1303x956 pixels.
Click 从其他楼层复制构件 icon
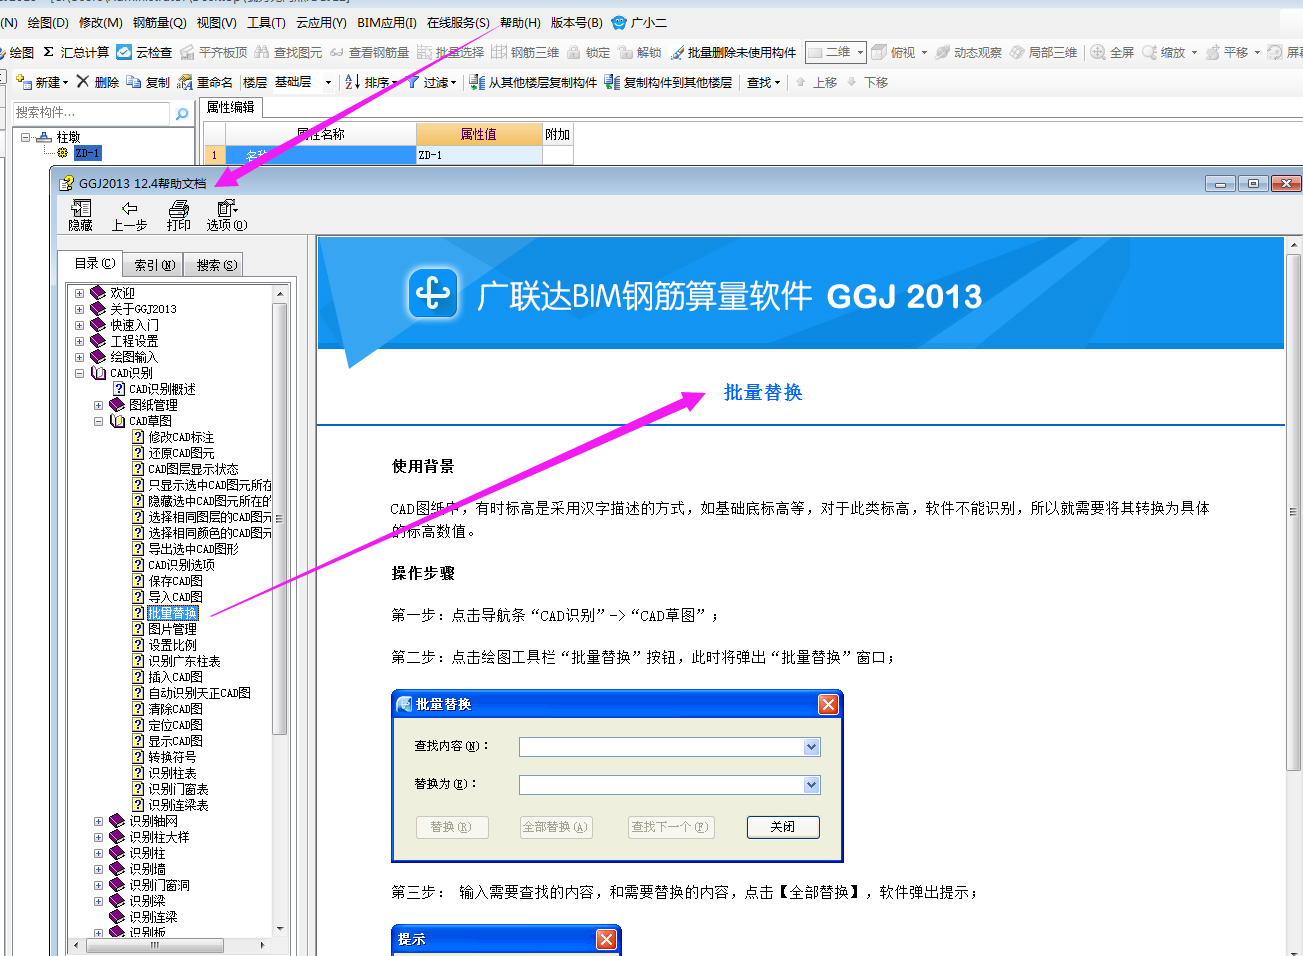click(x=477, y=82)
